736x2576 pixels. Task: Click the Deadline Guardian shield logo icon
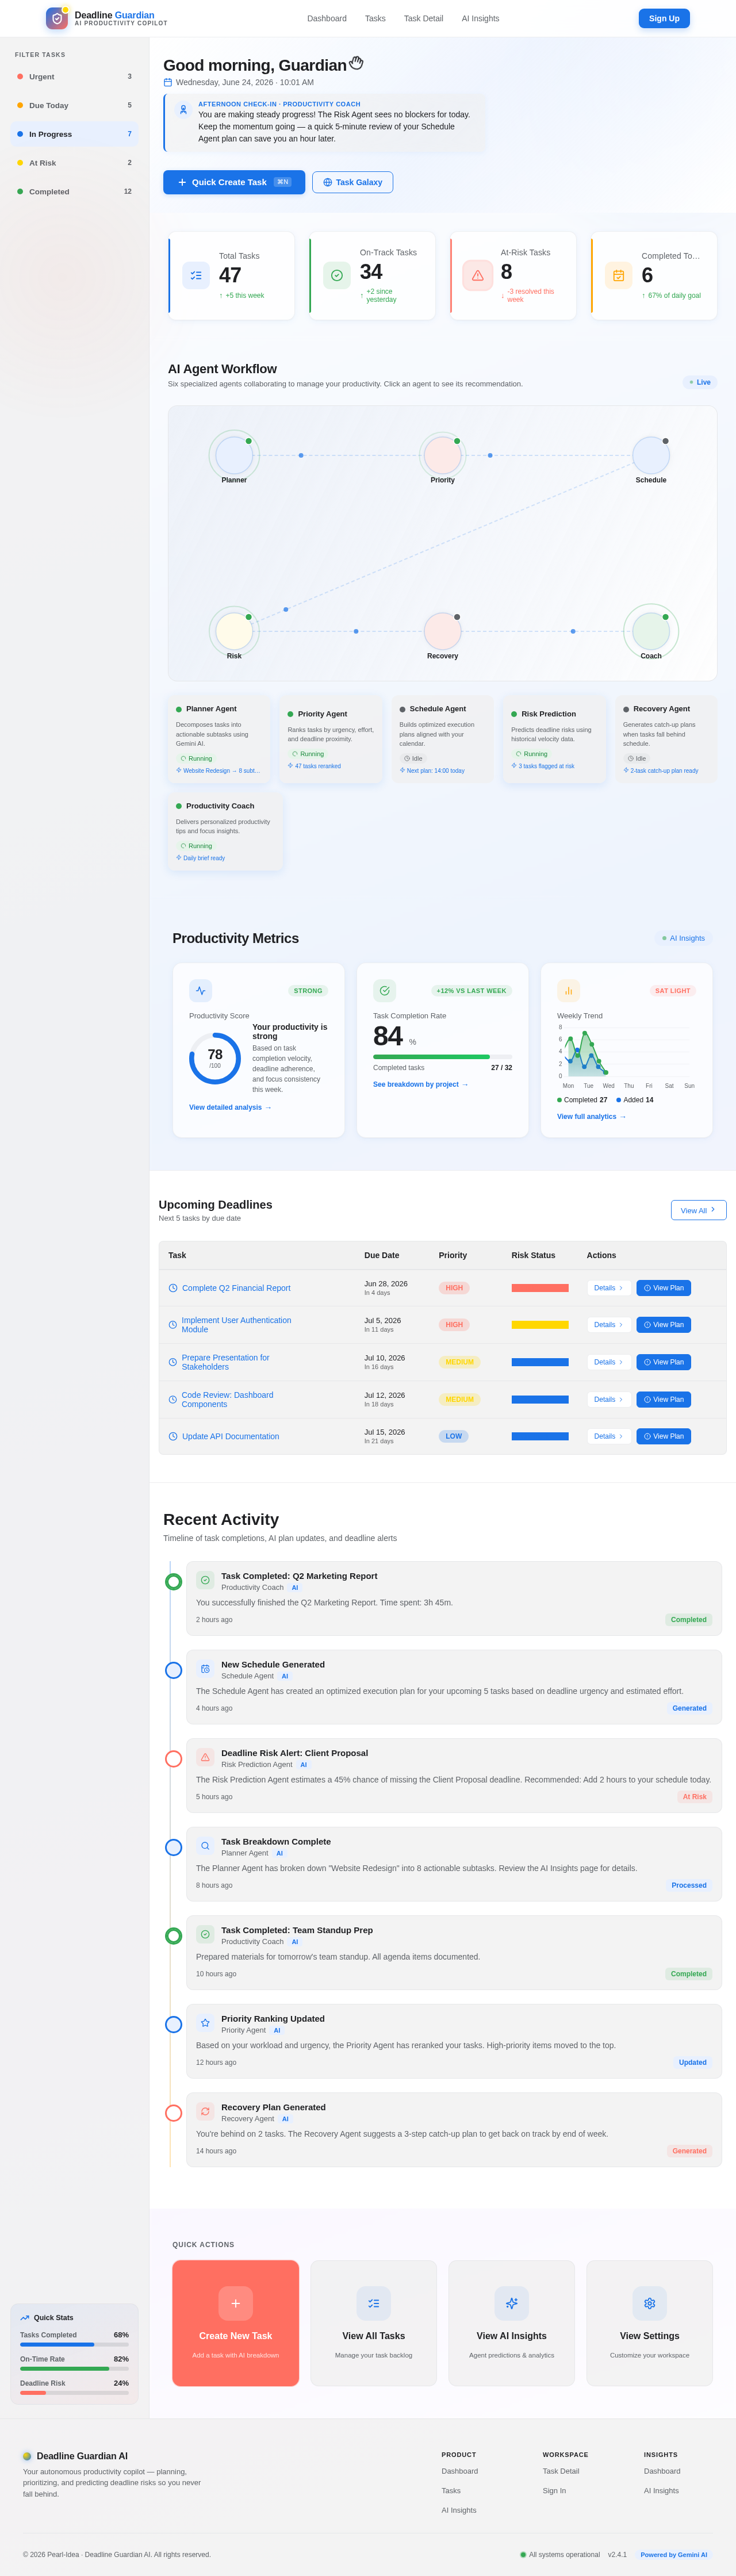57,18
